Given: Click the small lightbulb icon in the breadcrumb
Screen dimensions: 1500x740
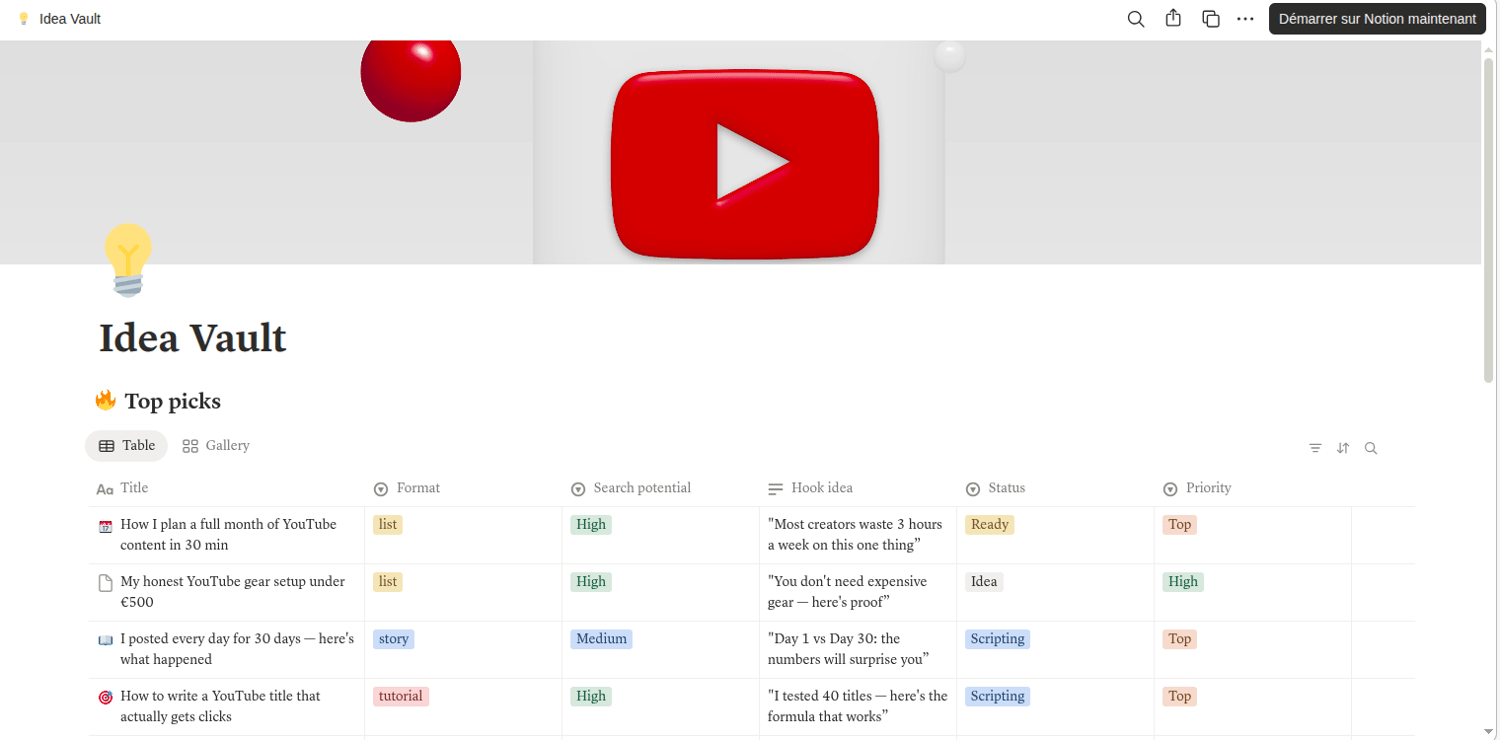Looking at the screenshot, I should click(x=24, y=19).
